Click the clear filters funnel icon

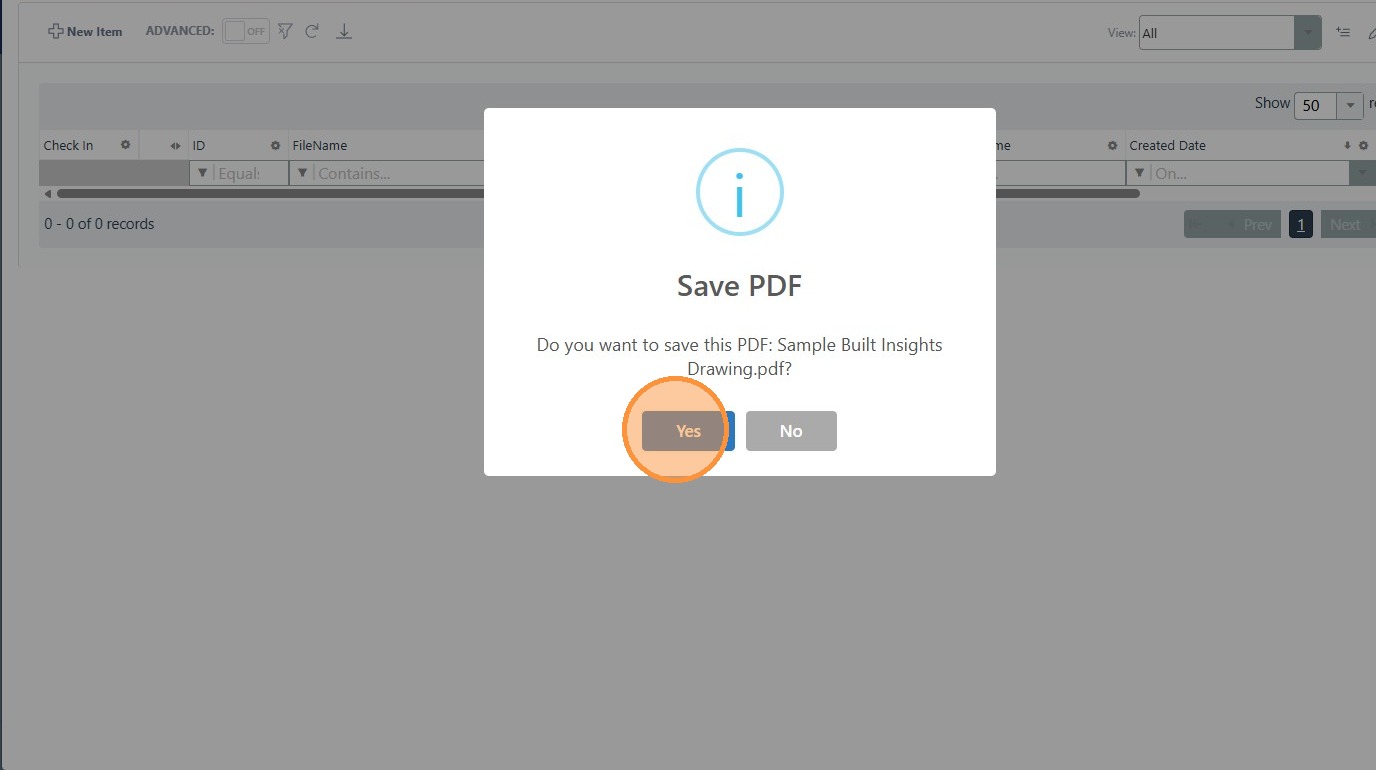pyautogui.click(x=285, y=31)
